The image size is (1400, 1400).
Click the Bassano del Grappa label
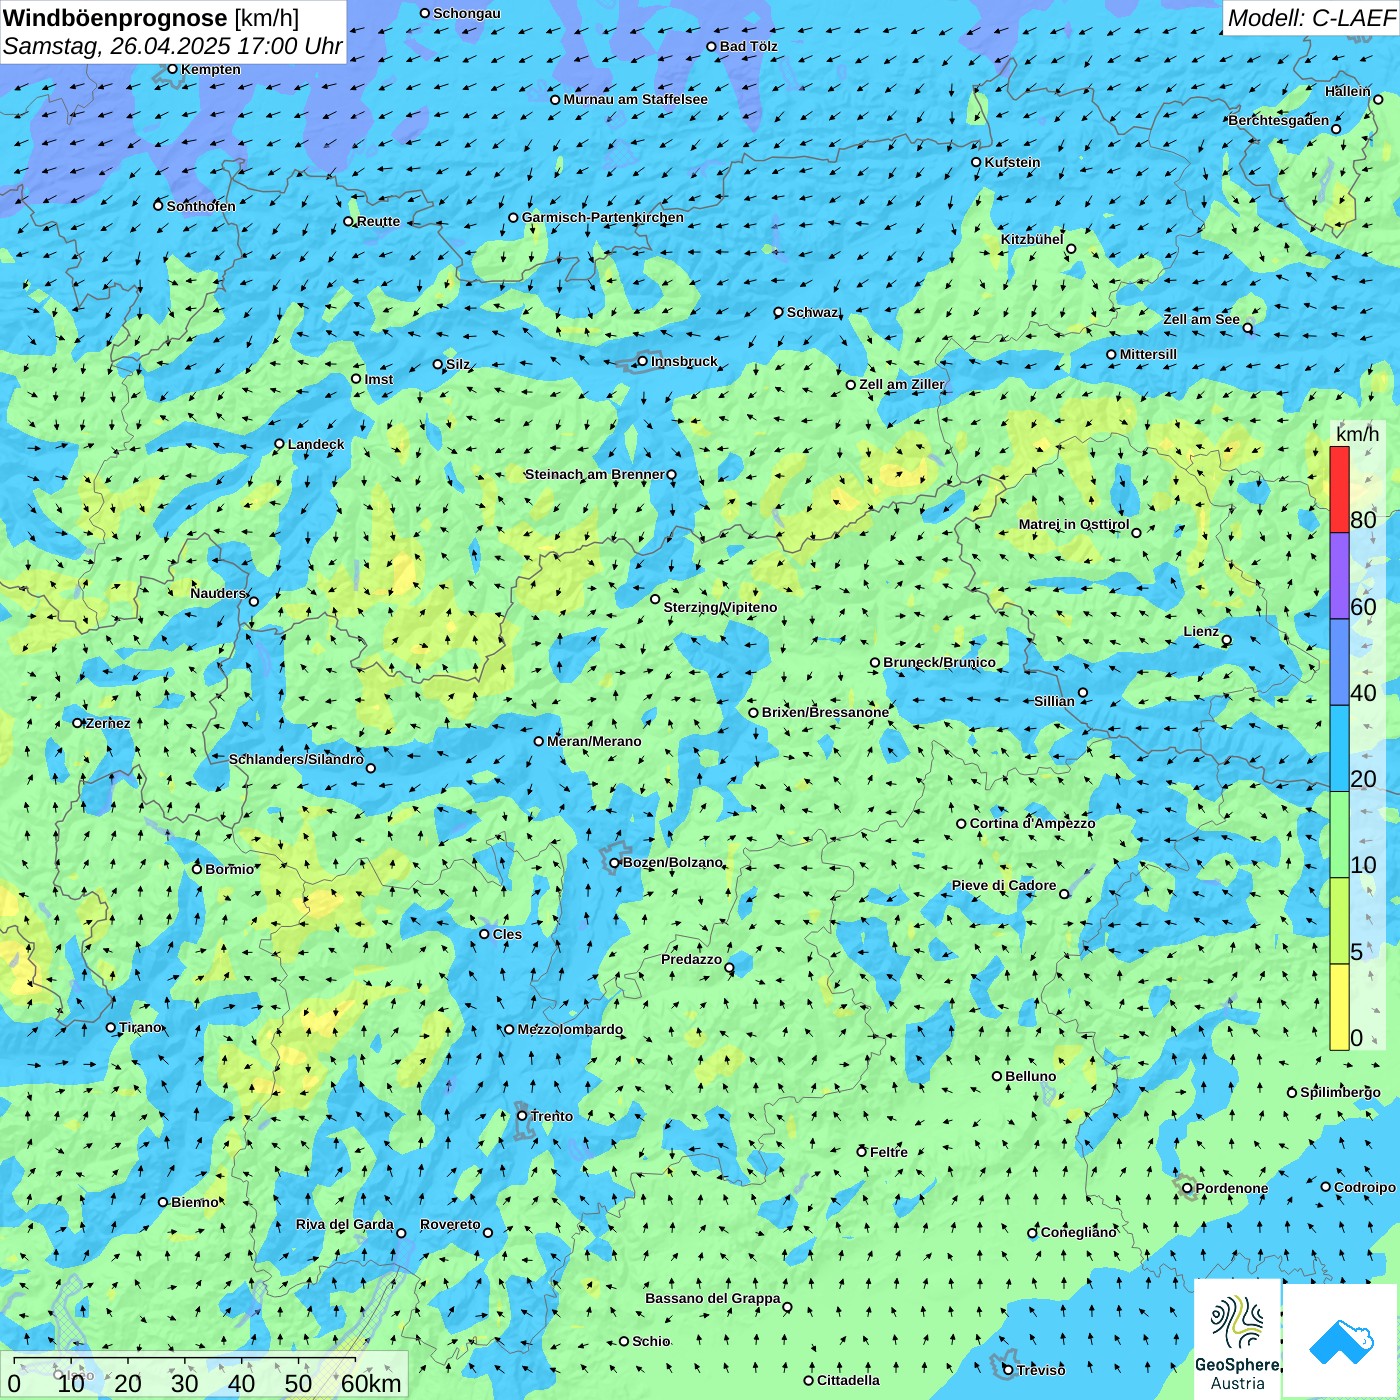pyautogui.click(x=713, y=1298)
